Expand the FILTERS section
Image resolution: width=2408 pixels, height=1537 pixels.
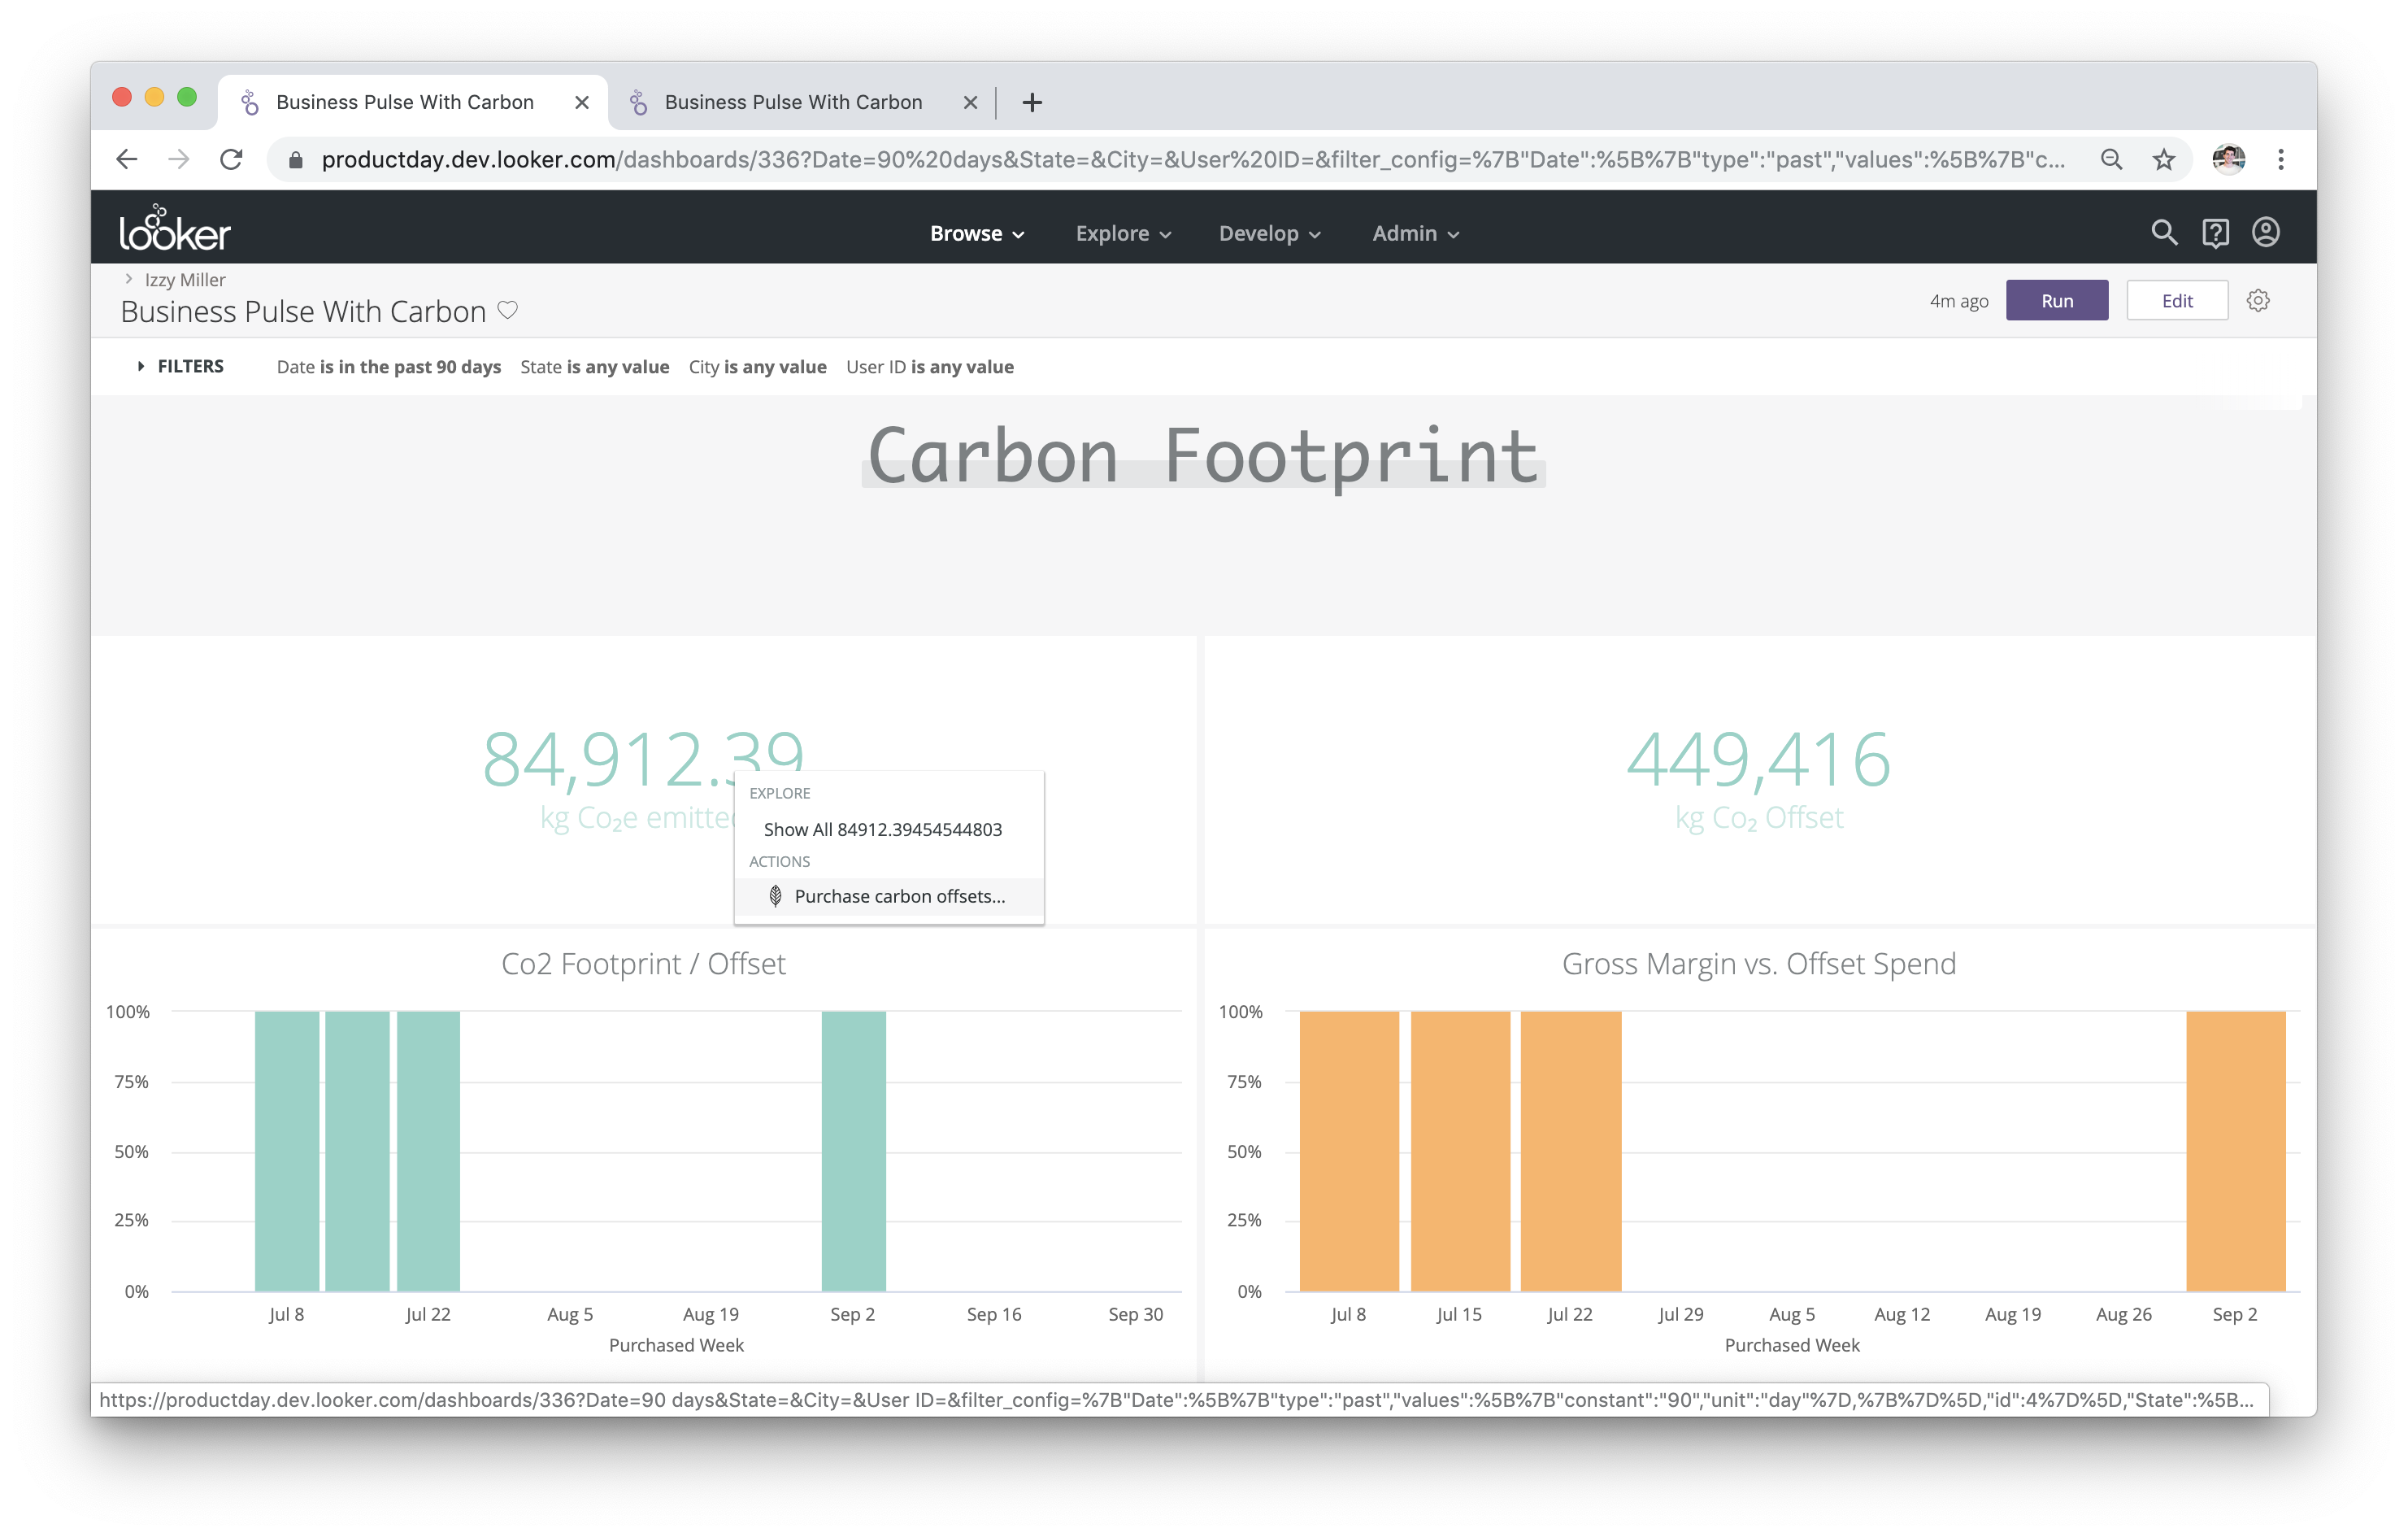180,366
